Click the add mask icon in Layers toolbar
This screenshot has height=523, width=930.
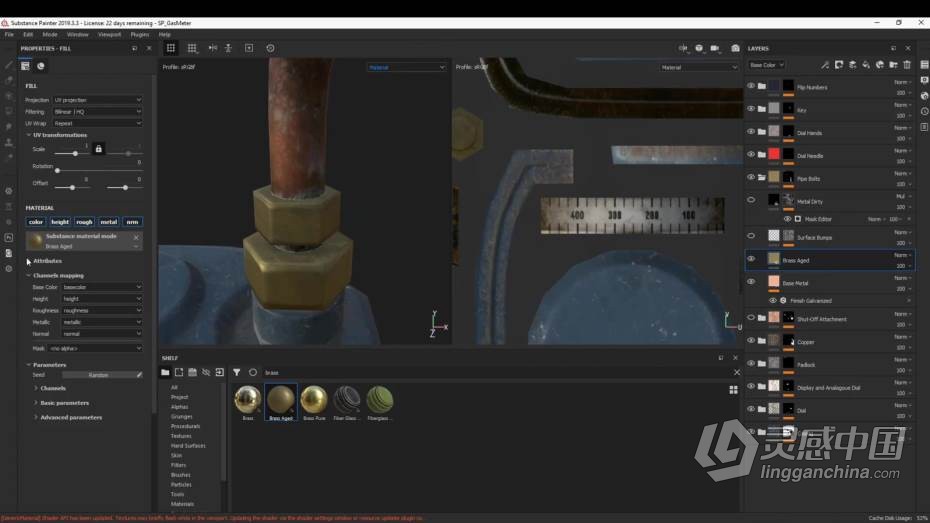click(839, 65)
